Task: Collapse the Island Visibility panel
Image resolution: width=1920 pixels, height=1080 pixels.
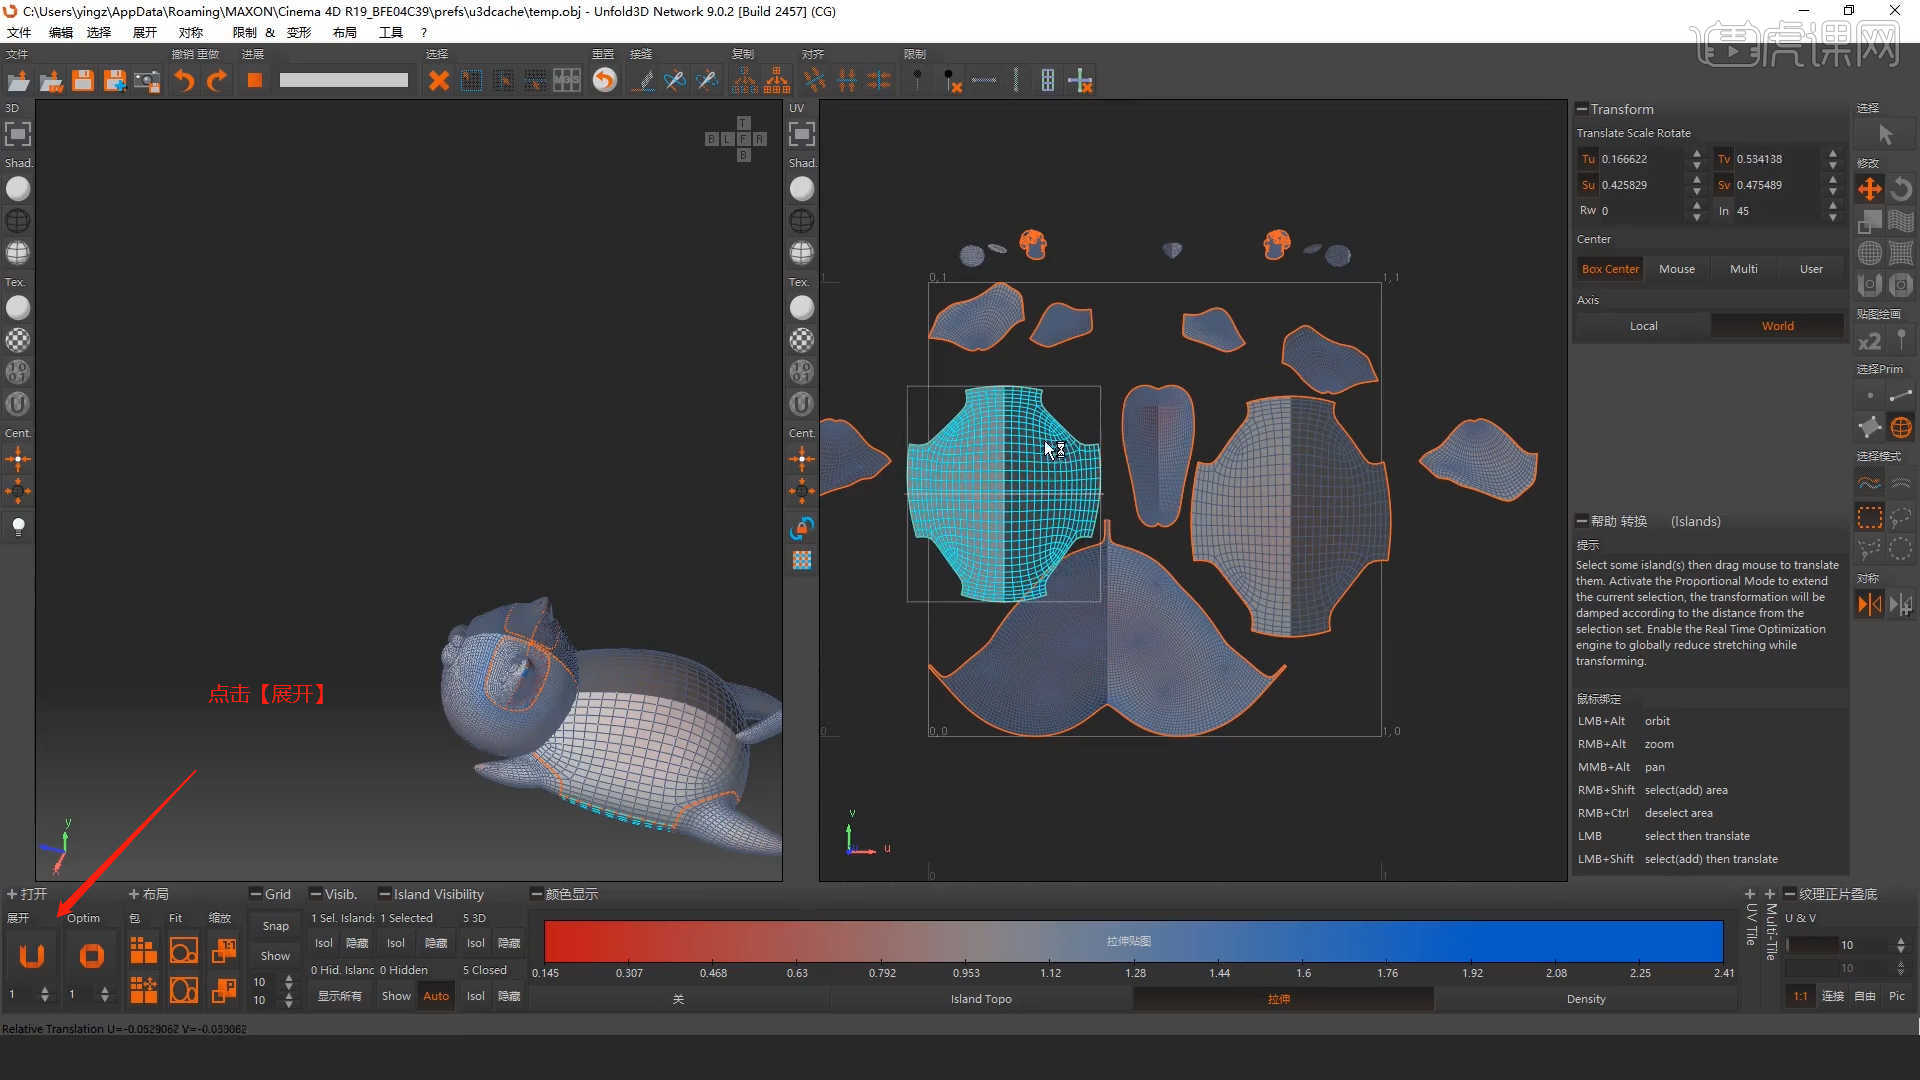Action: click(x=384, y=894)
